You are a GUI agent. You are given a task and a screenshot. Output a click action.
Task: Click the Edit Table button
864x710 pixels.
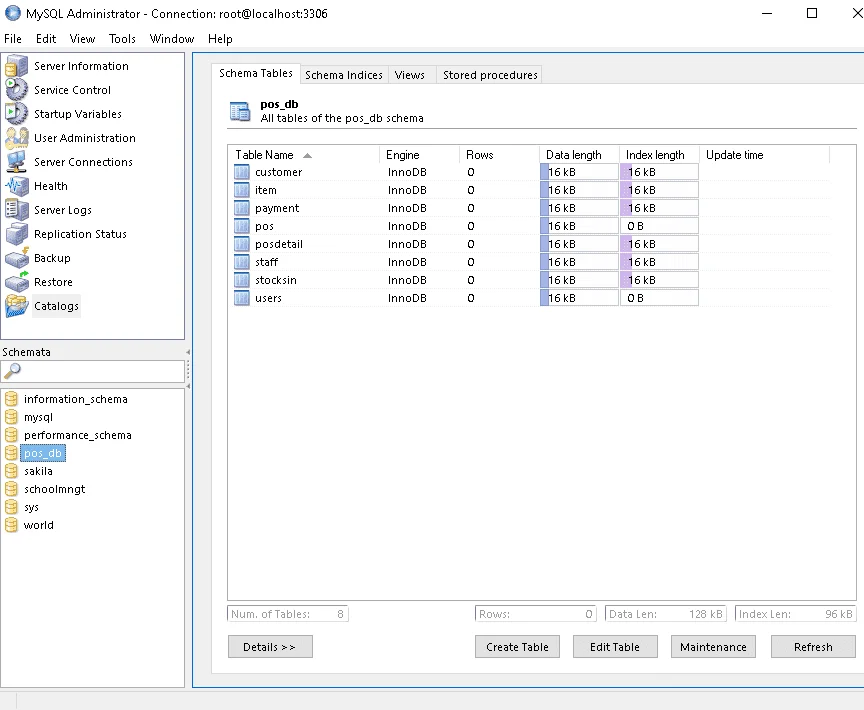(x=615, y=647)
